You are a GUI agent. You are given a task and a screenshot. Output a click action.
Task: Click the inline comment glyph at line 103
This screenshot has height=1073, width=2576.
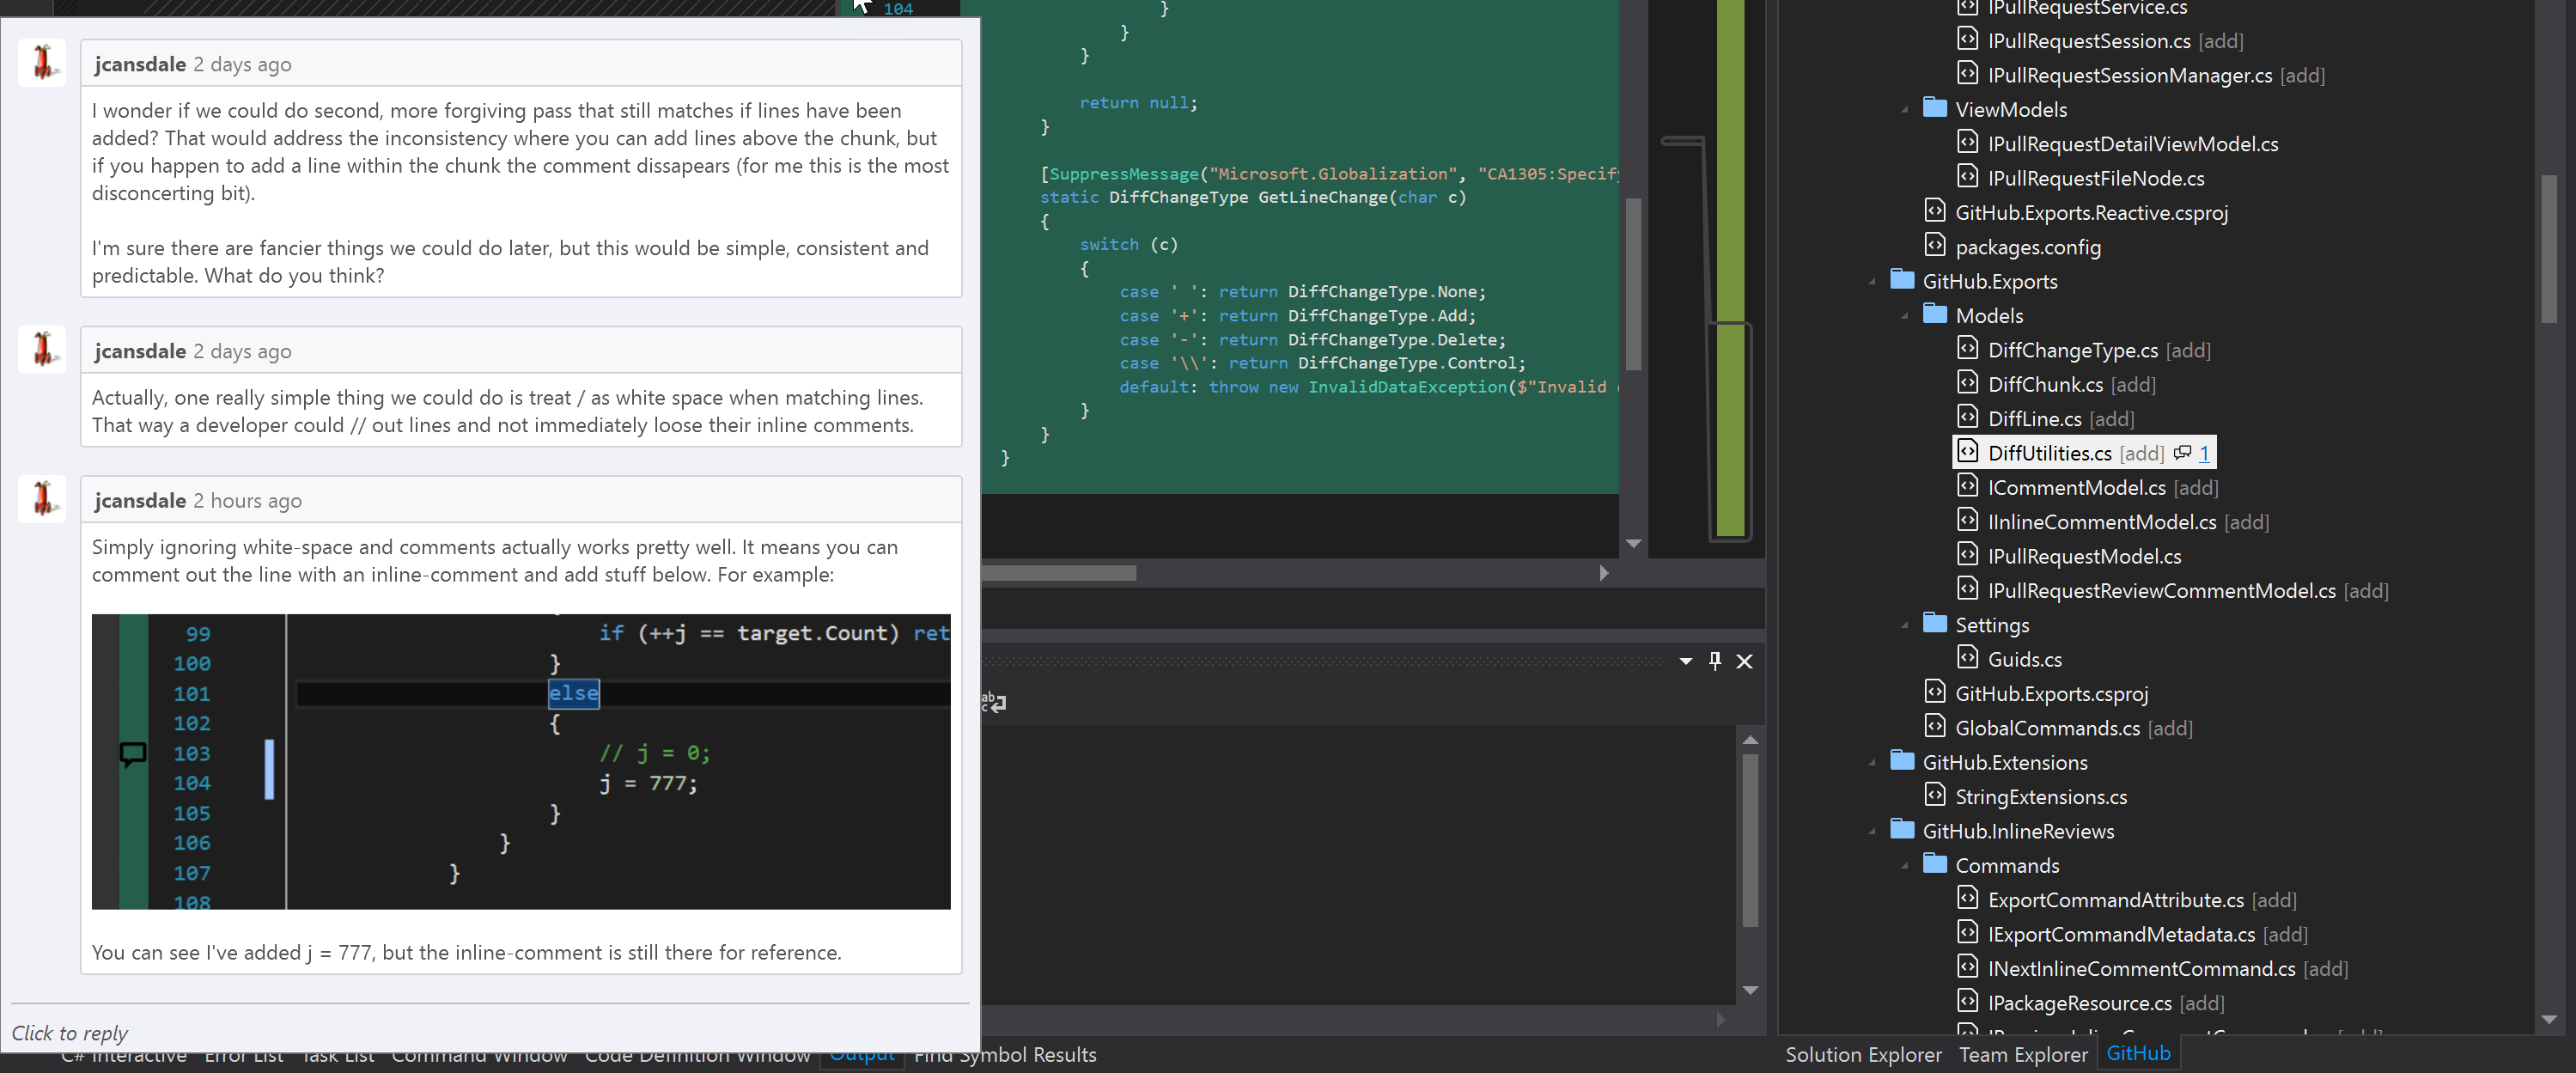132,753
